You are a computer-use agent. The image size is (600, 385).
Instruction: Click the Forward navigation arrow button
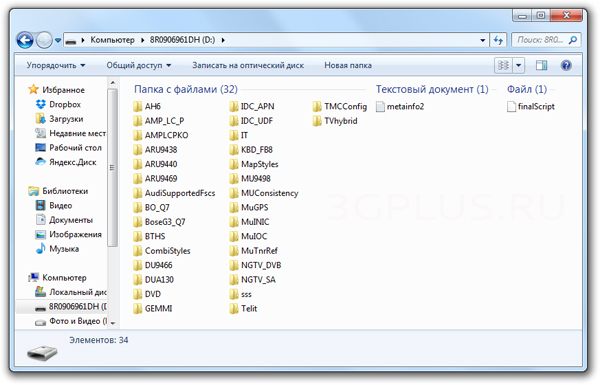(44, 40)
